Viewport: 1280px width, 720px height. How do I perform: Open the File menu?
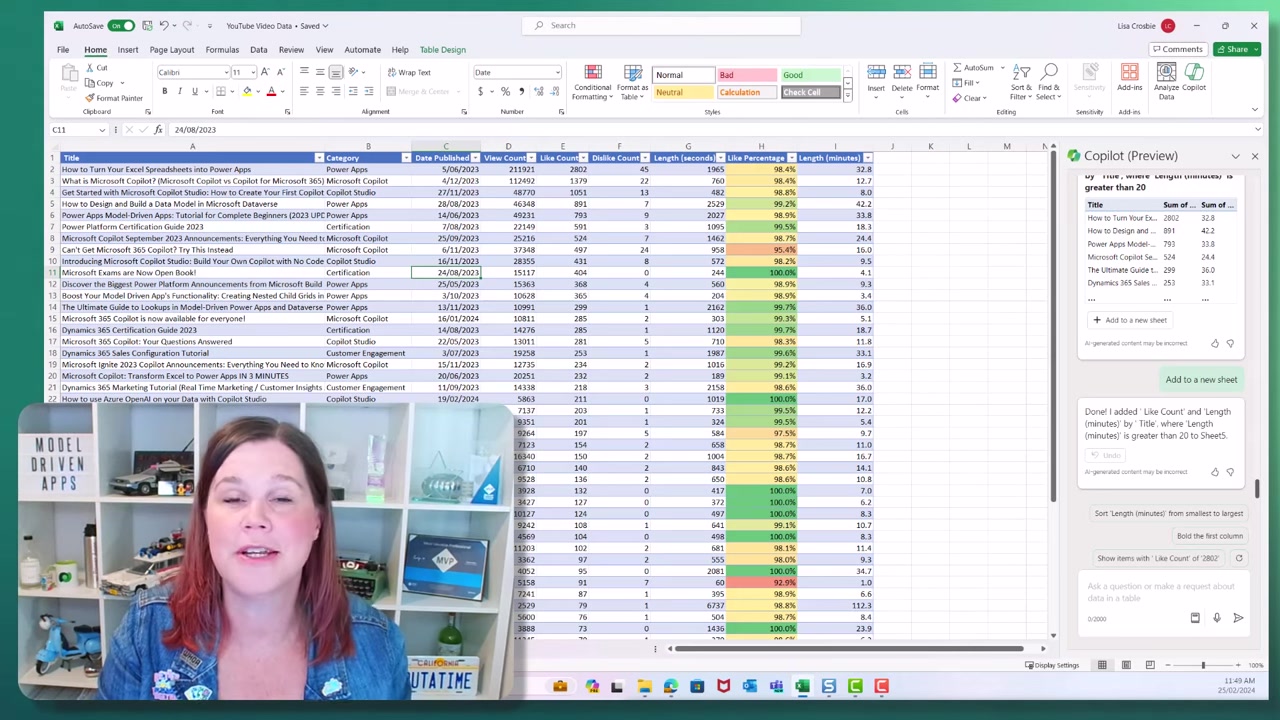(x=63, y=49)
